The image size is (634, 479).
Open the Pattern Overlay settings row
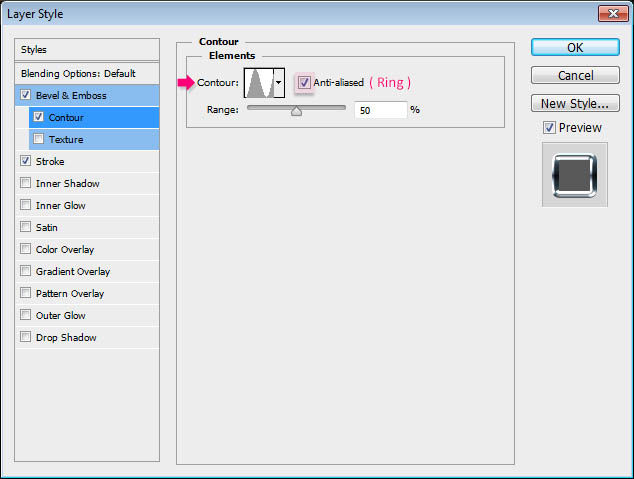point(87,293)
